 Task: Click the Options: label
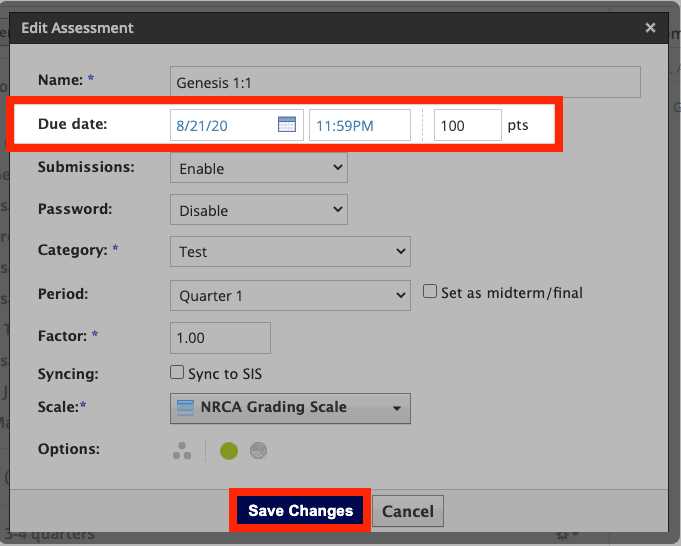69,449
